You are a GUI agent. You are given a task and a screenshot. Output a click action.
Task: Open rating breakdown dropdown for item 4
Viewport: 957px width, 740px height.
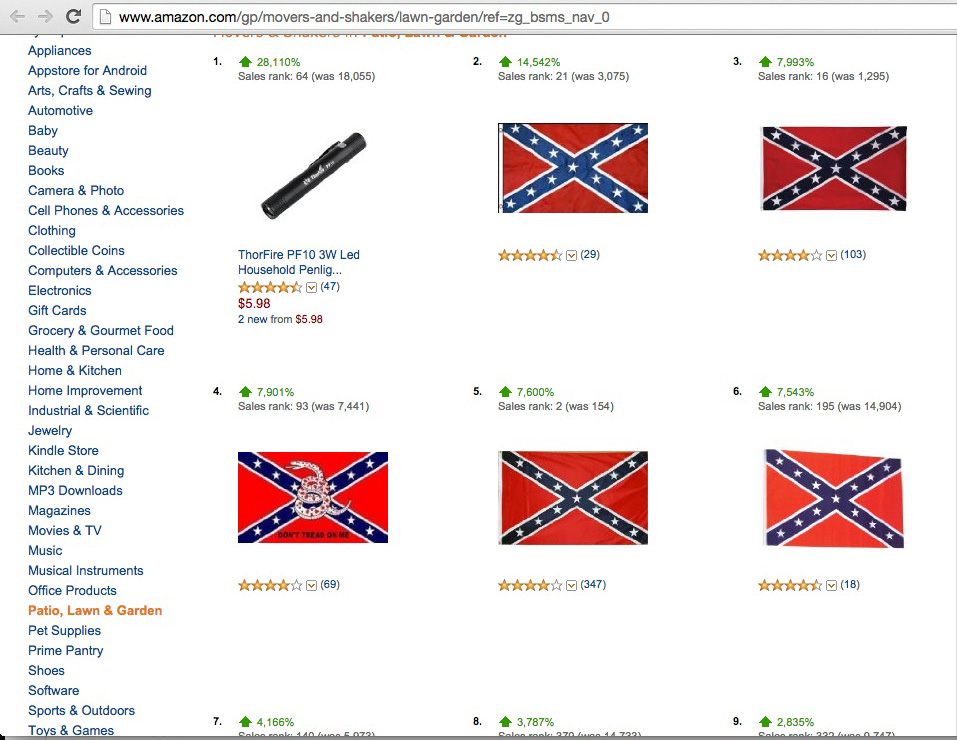[x=311, y=585]
